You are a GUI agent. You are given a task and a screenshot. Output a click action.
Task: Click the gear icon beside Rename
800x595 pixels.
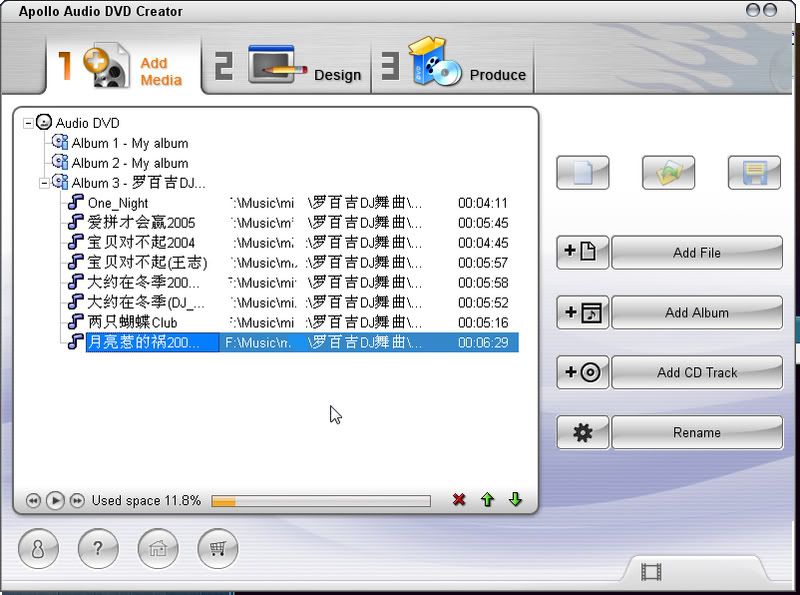coord(583,432)
